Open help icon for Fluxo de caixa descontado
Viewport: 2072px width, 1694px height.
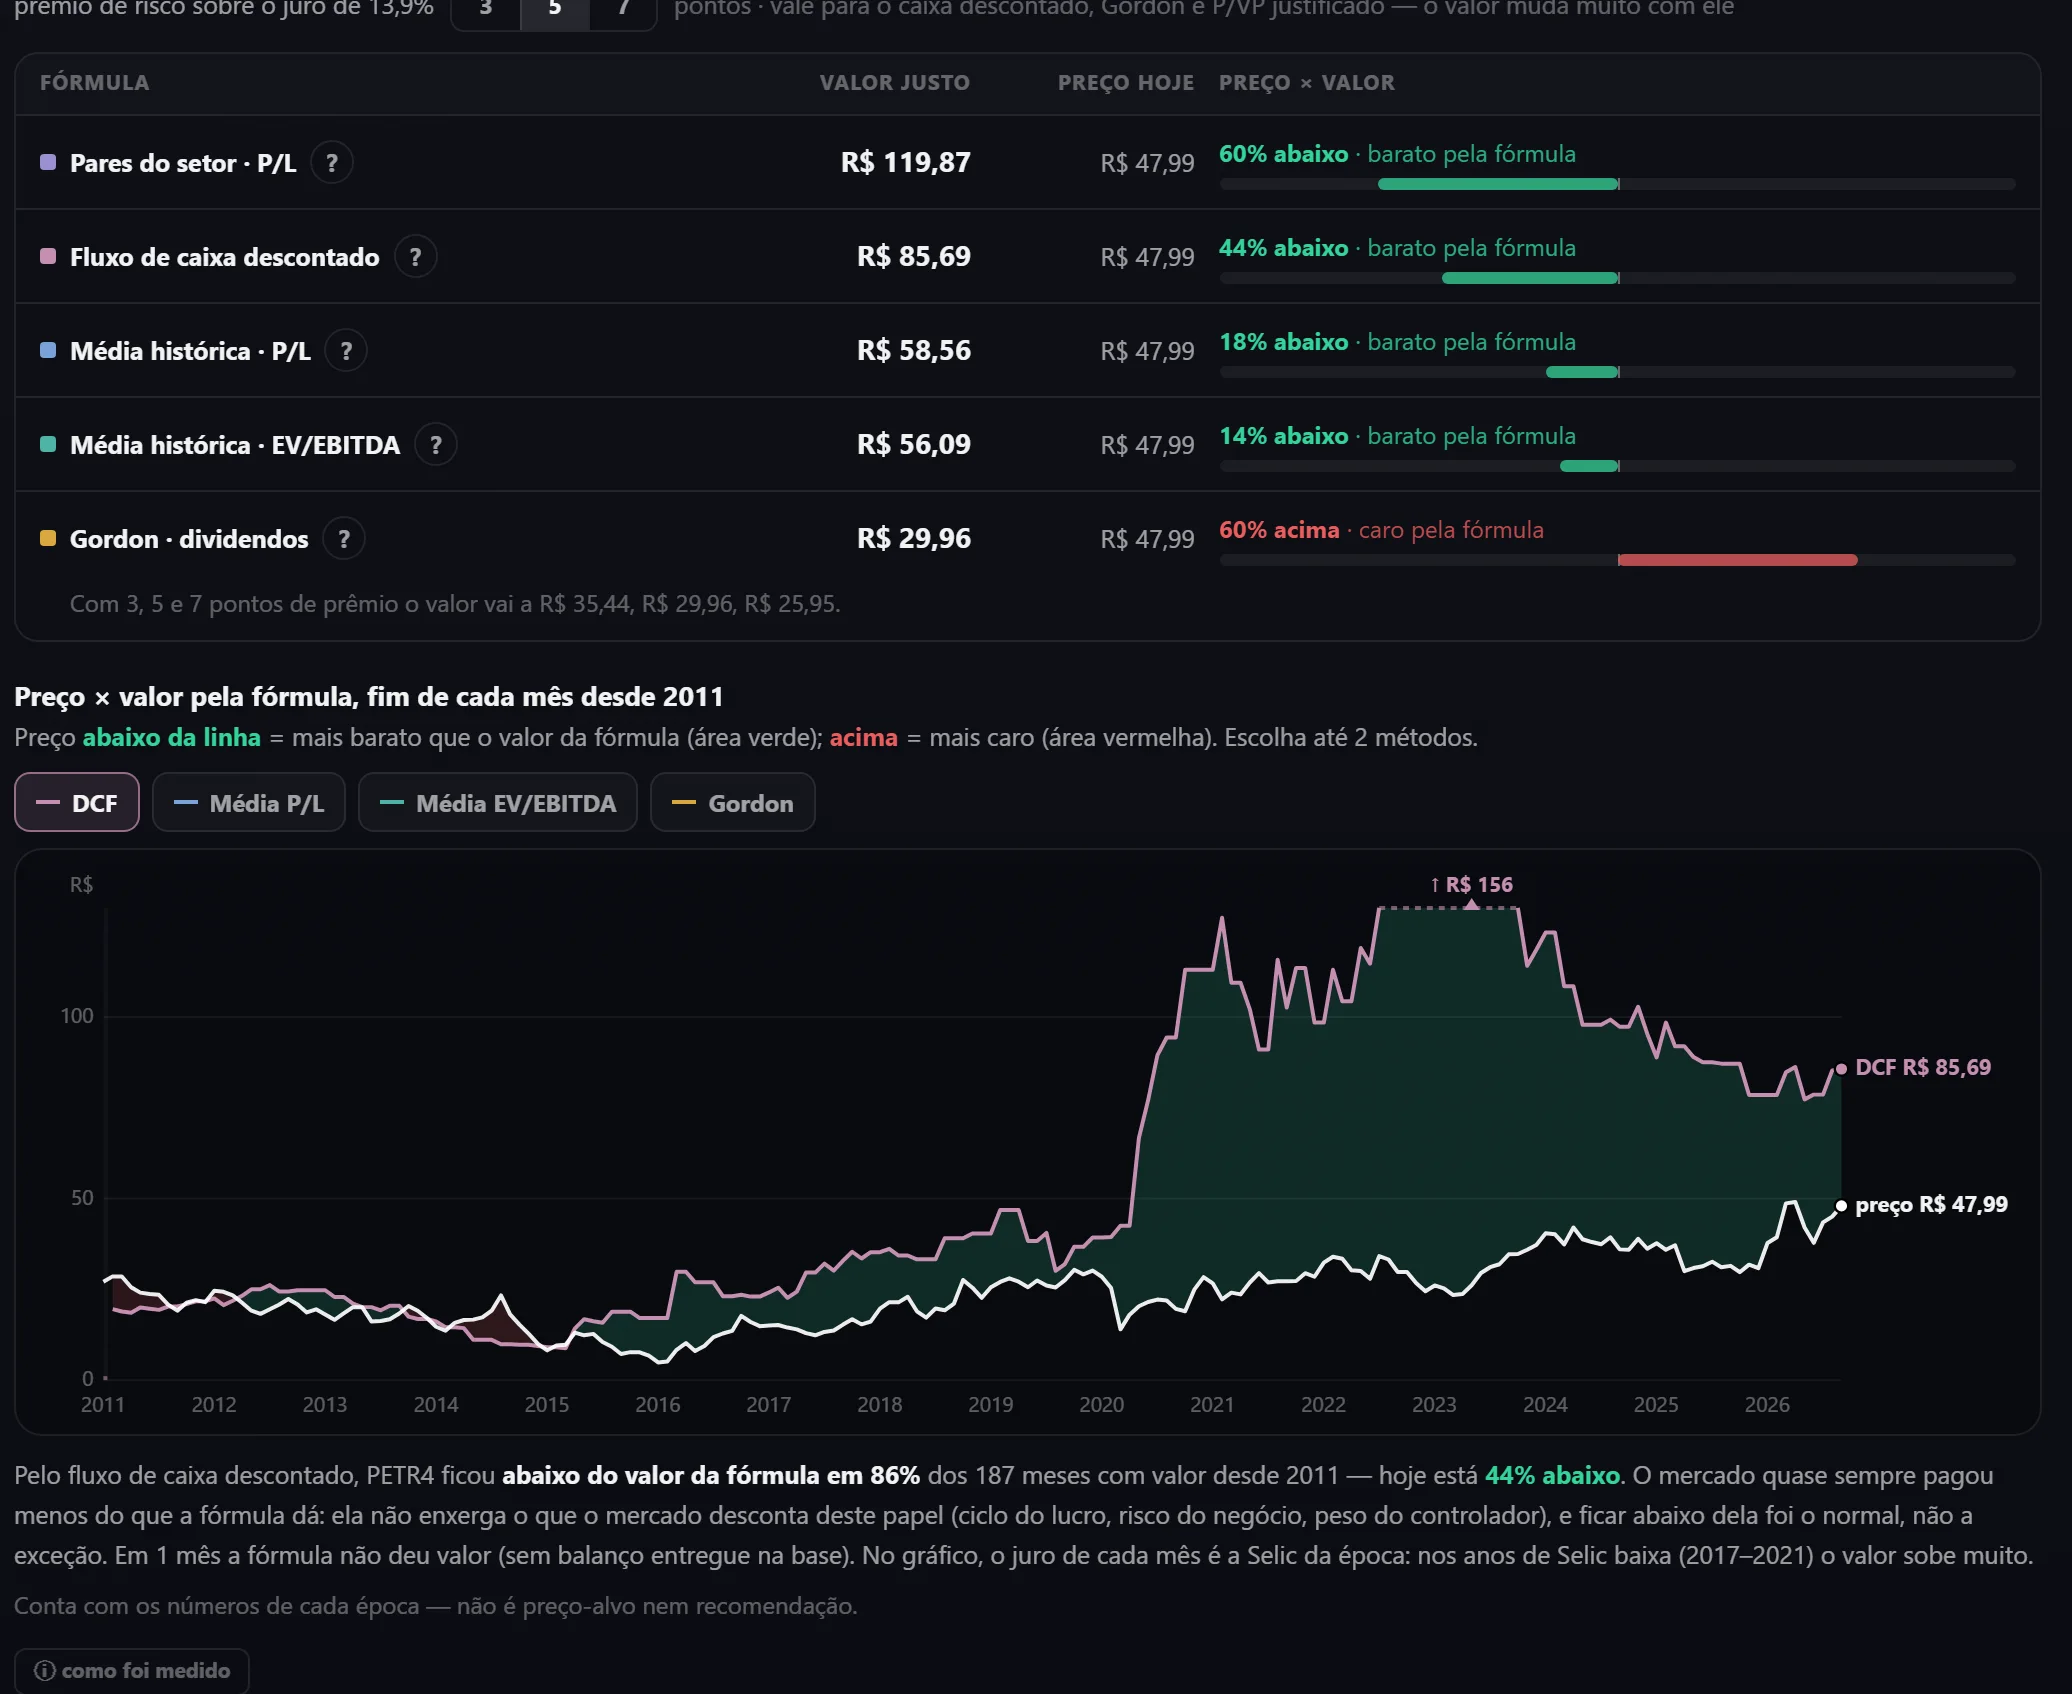(x=415, y=257)
